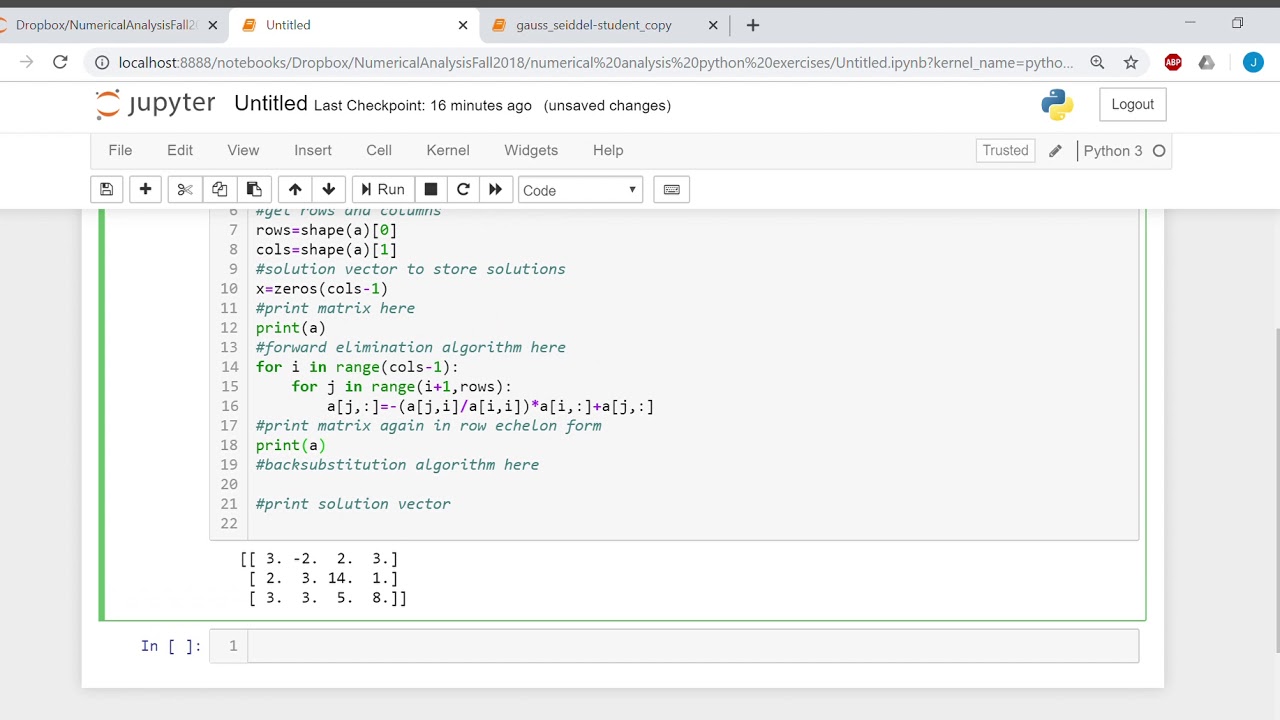Click the Trusted notebook indicator

point(1005,150)
